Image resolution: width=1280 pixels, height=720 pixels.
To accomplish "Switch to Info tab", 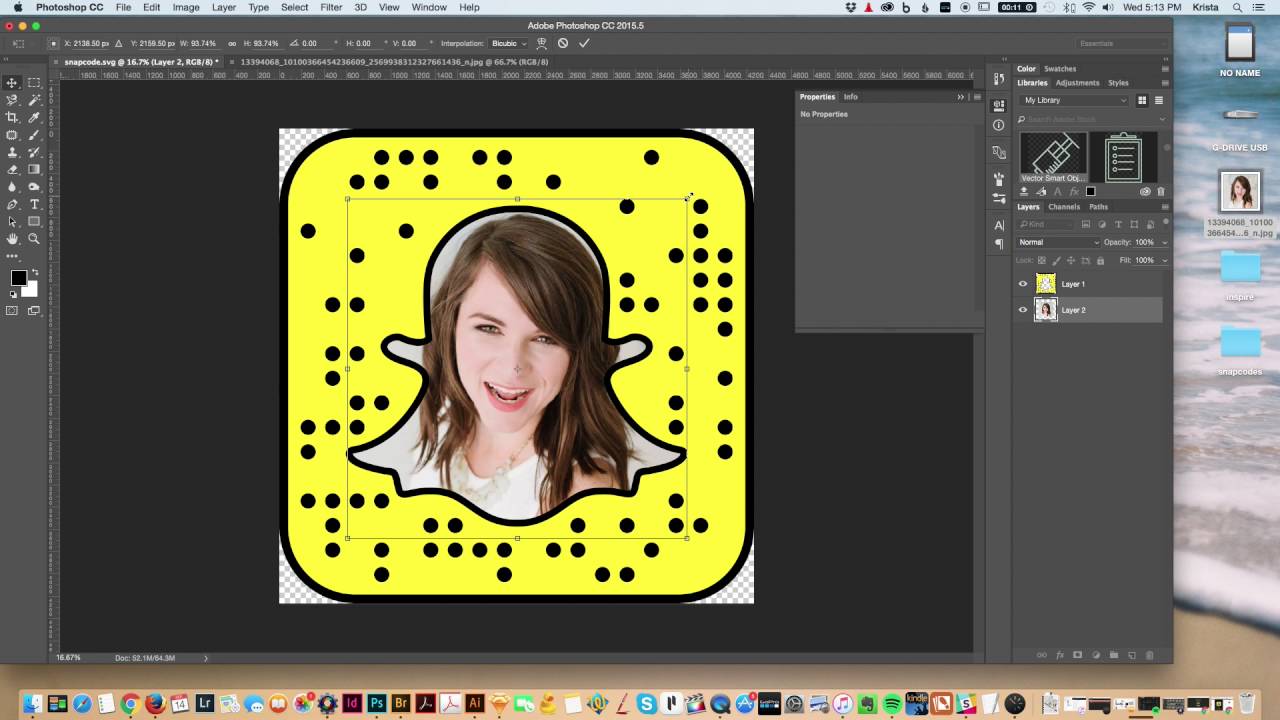I will [x=850, y=97].
